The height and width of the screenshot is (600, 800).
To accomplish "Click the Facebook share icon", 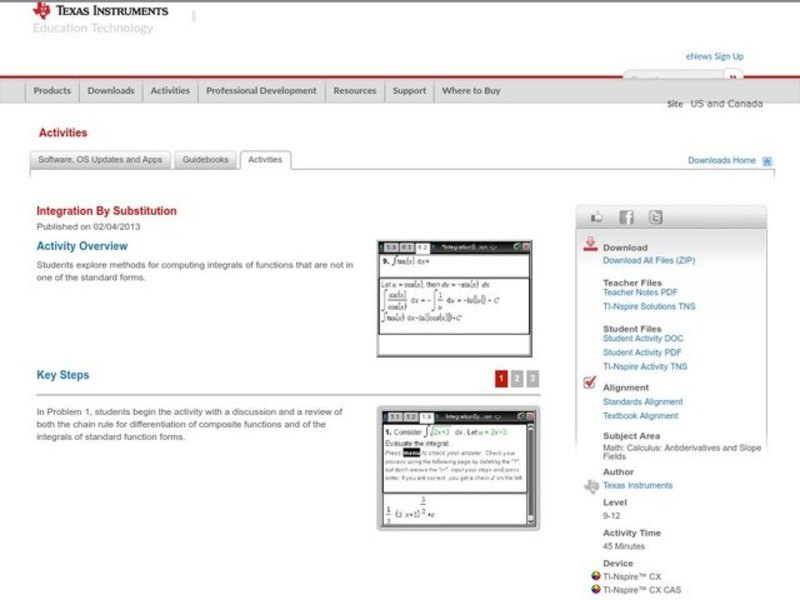I will (626, 217).
